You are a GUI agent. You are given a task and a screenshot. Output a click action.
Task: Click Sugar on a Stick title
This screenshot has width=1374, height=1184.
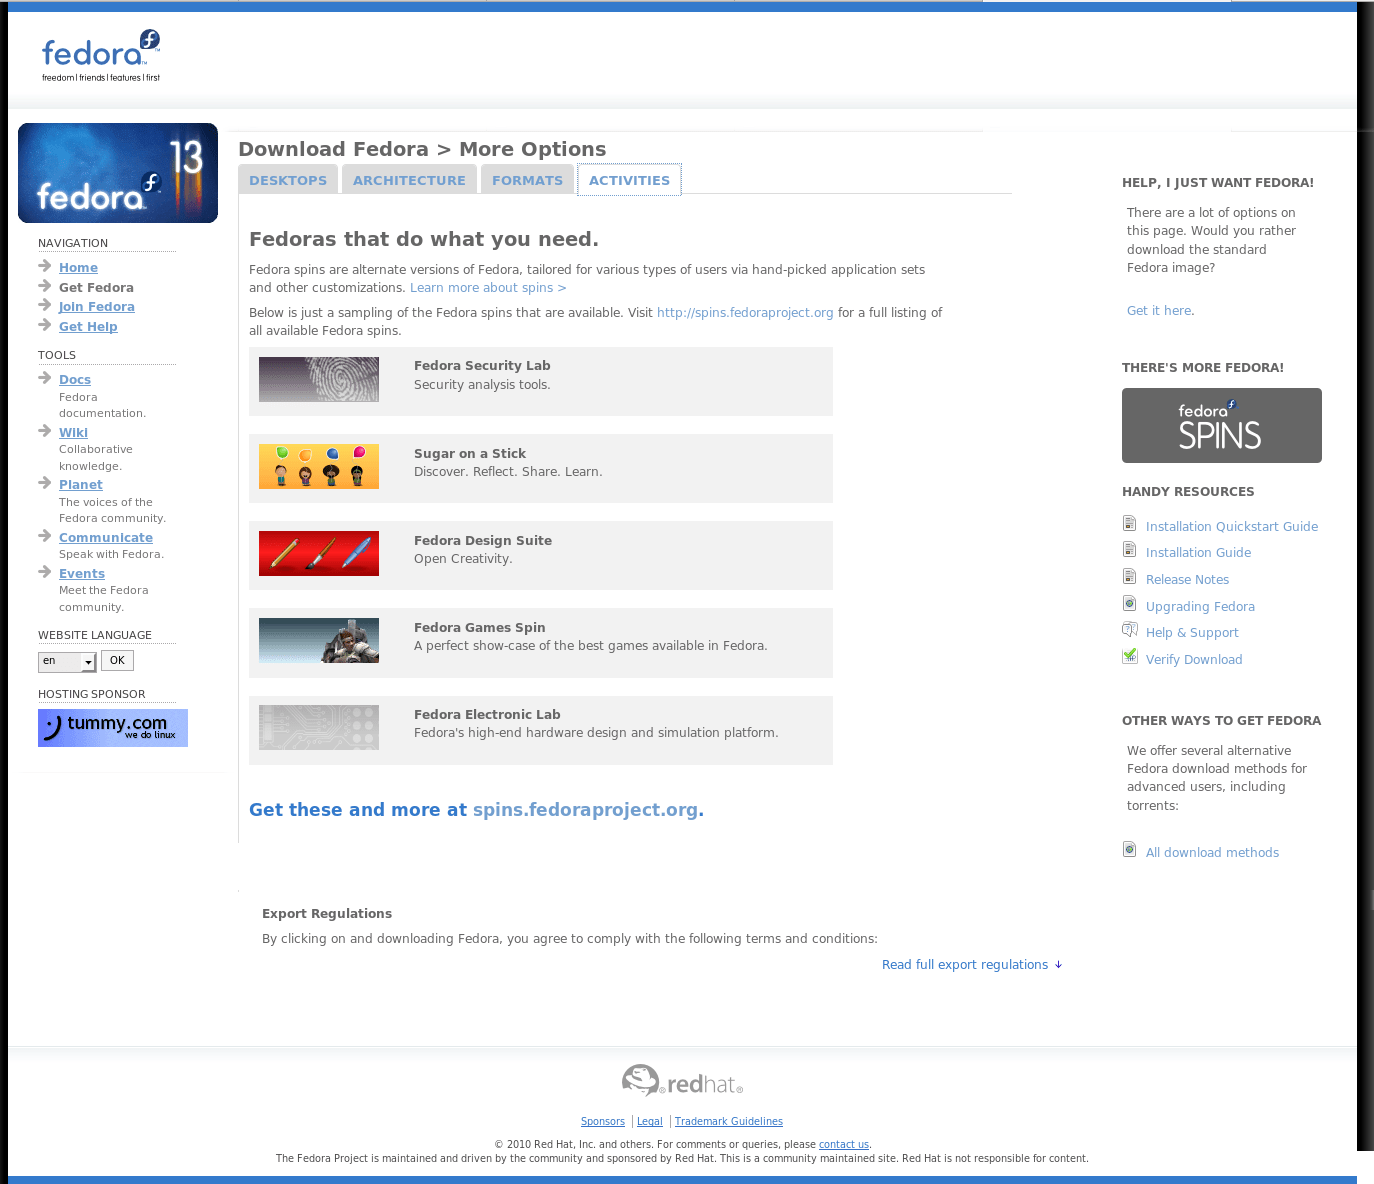point(470,454)
